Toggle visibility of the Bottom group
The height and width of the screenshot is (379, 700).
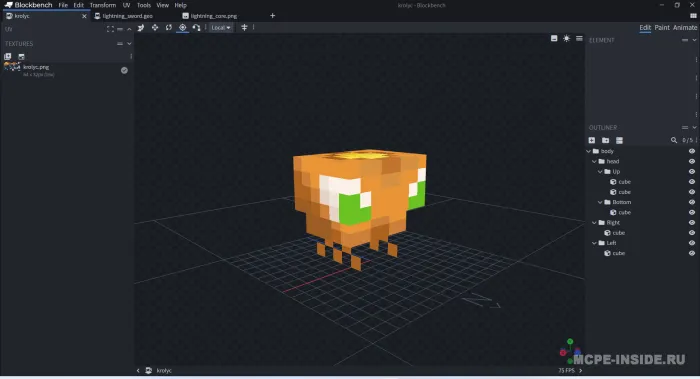click(692, 202)
